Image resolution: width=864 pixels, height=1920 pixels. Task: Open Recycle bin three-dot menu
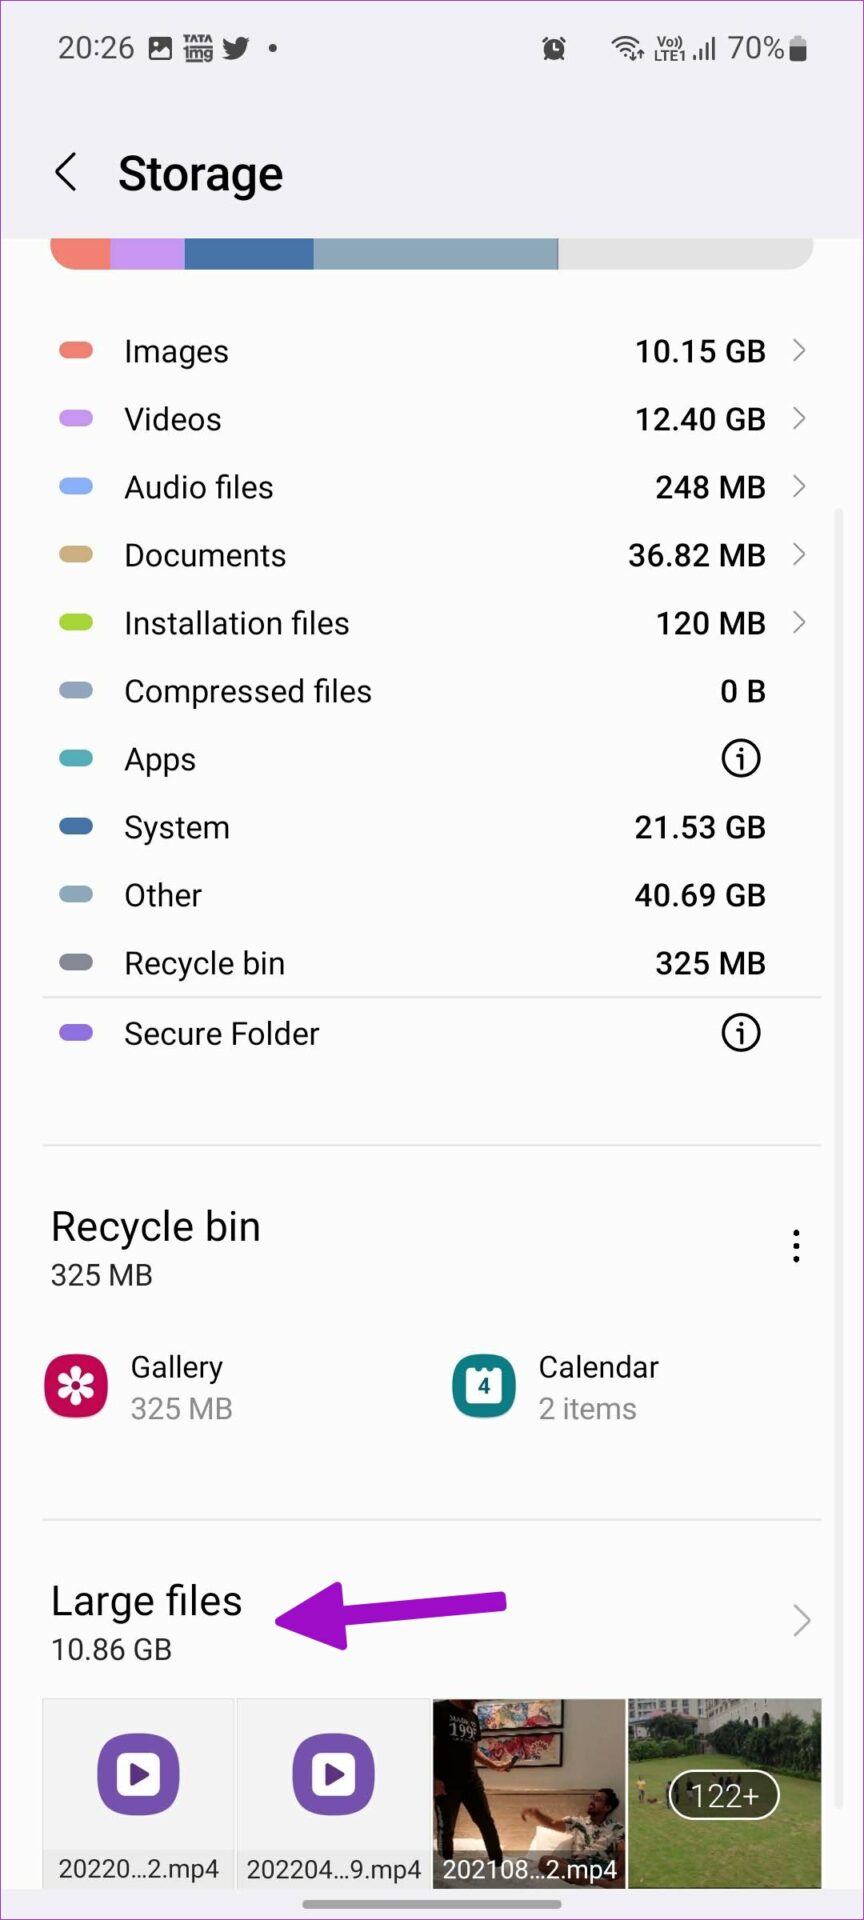[796, 1246]
